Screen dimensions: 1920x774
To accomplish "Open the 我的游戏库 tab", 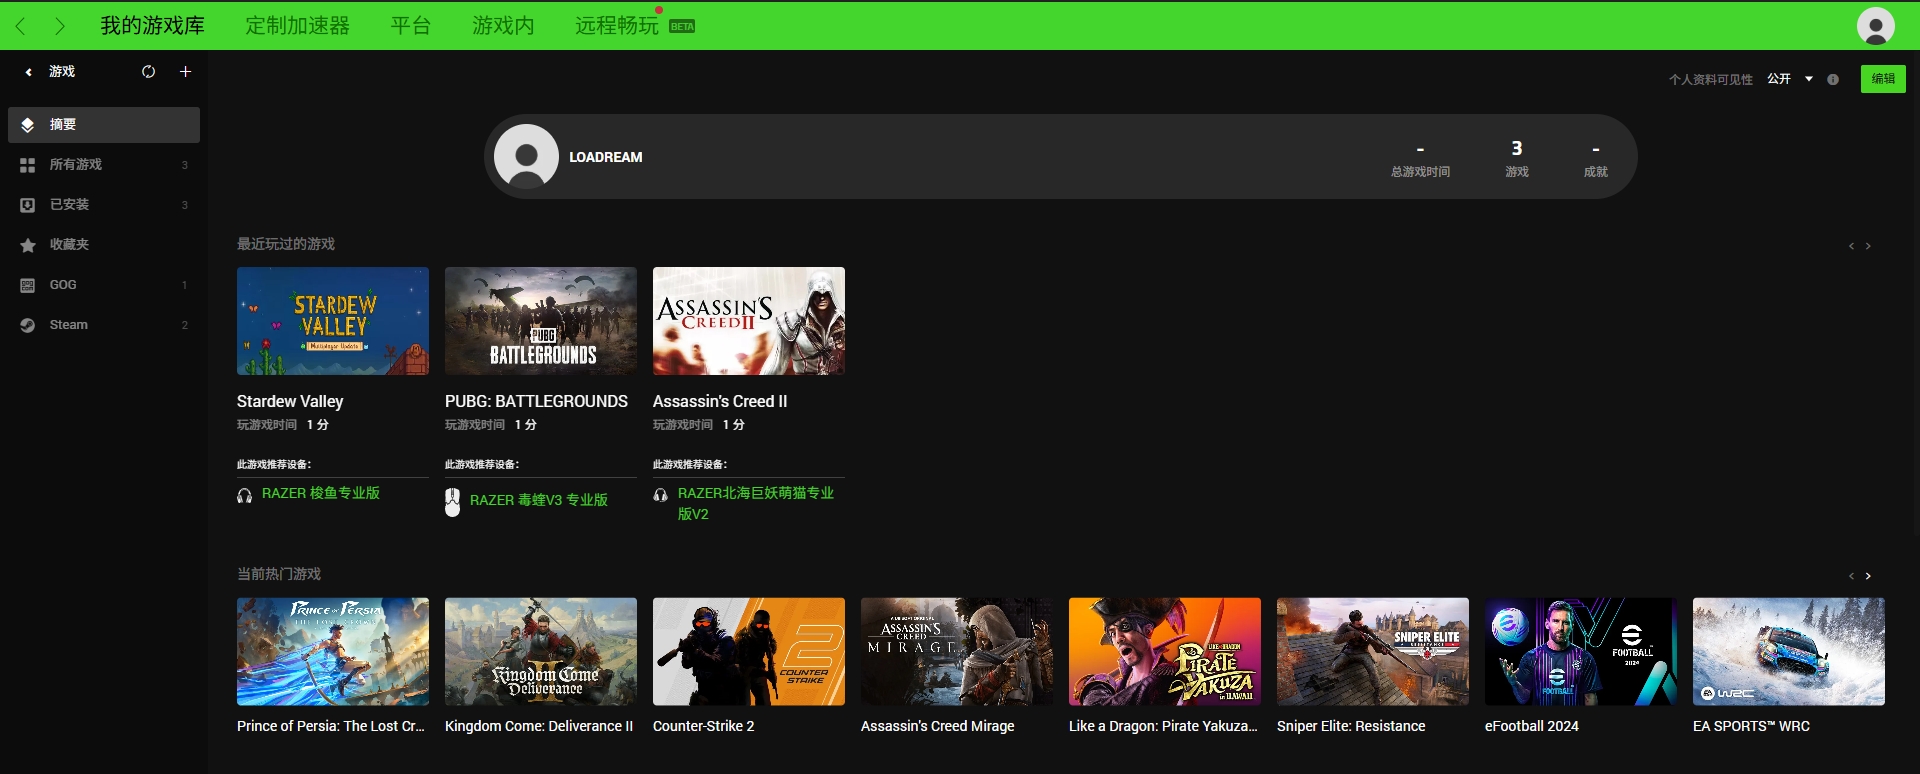I will 152,26.
